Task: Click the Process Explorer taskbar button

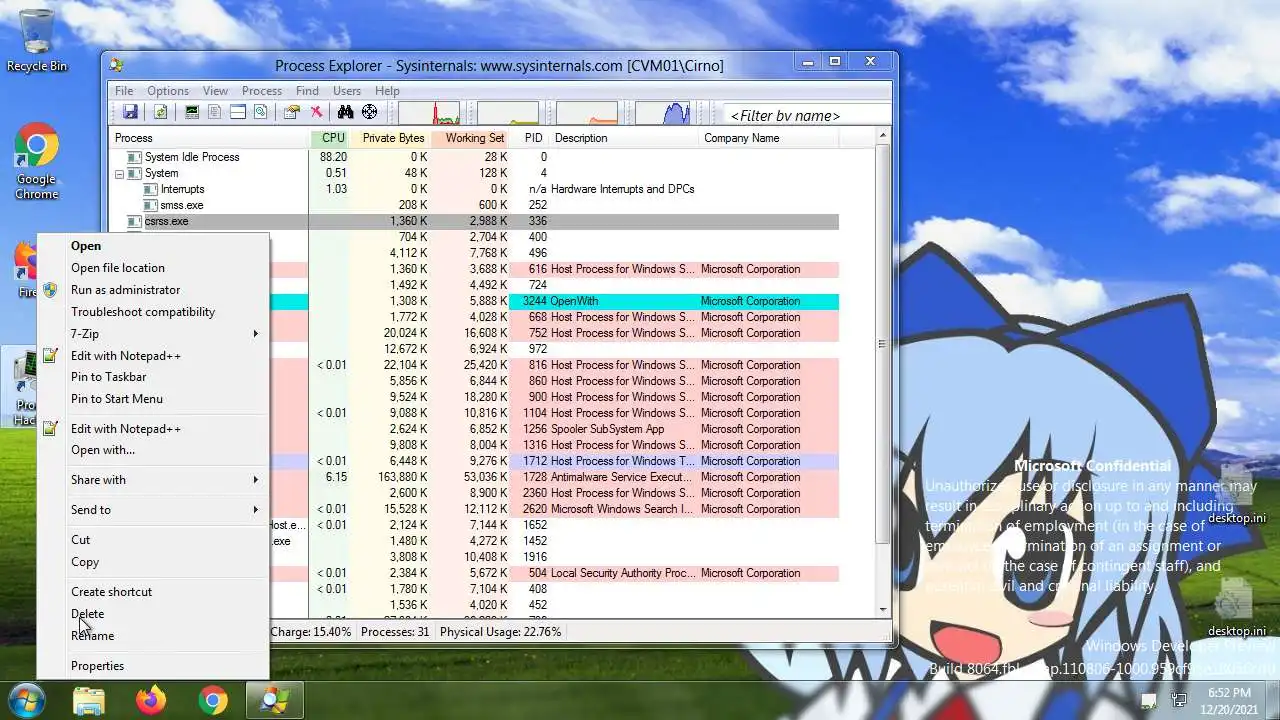Action: pos(274,700)
